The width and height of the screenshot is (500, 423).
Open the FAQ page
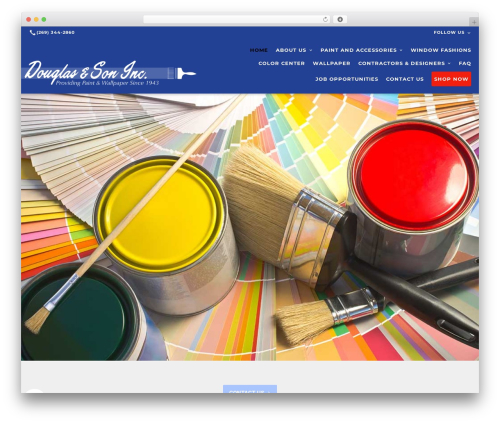[x=465, y=63]
